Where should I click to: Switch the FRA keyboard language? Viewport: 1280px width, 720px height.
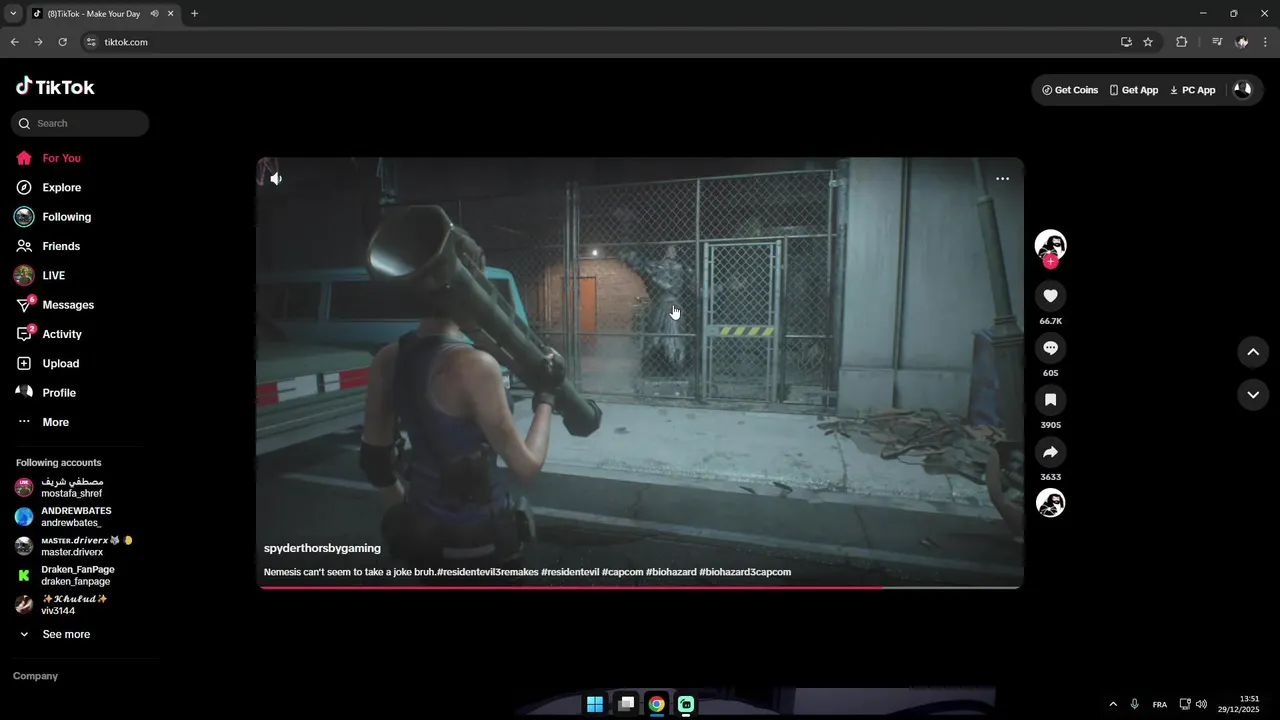pos(1160,704)
